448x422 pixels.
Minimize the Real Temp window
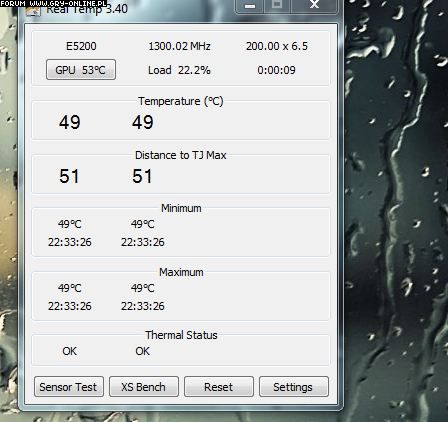pos(249,6)
